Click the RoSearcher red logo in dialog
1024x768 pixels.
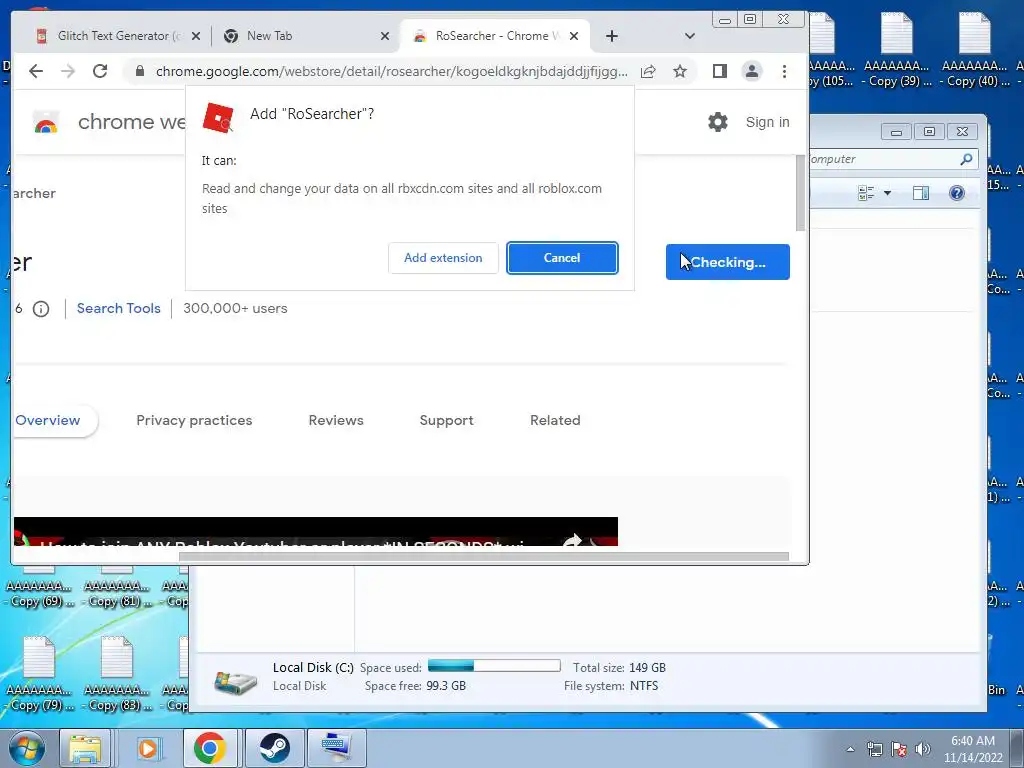point(218,118)
